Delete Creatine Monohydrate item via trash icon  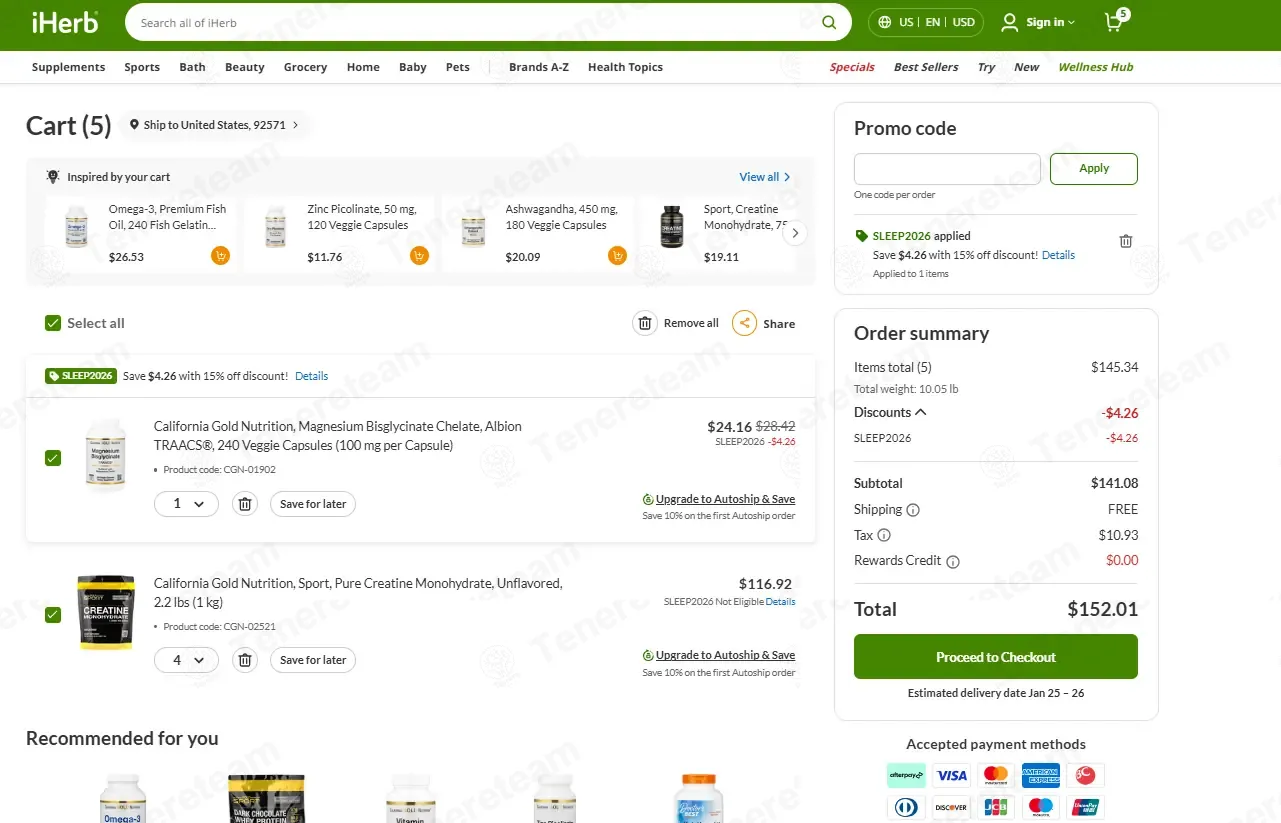[245, 660]
